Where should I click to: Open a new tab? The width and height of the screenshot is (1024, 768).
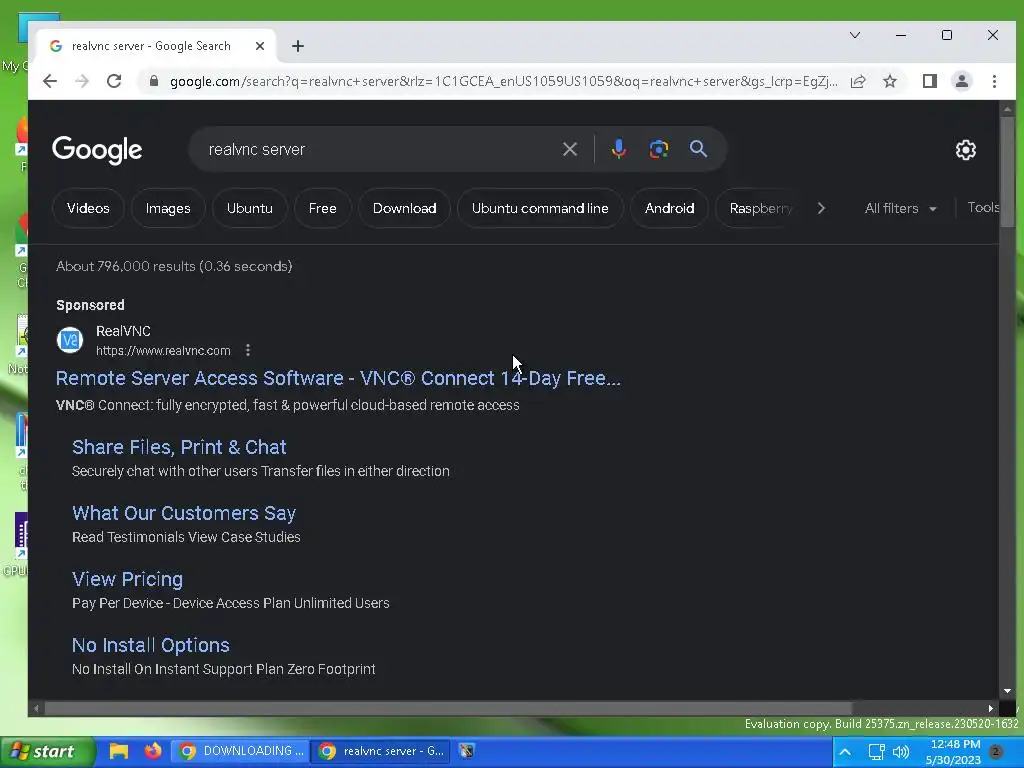click(298, 46)
